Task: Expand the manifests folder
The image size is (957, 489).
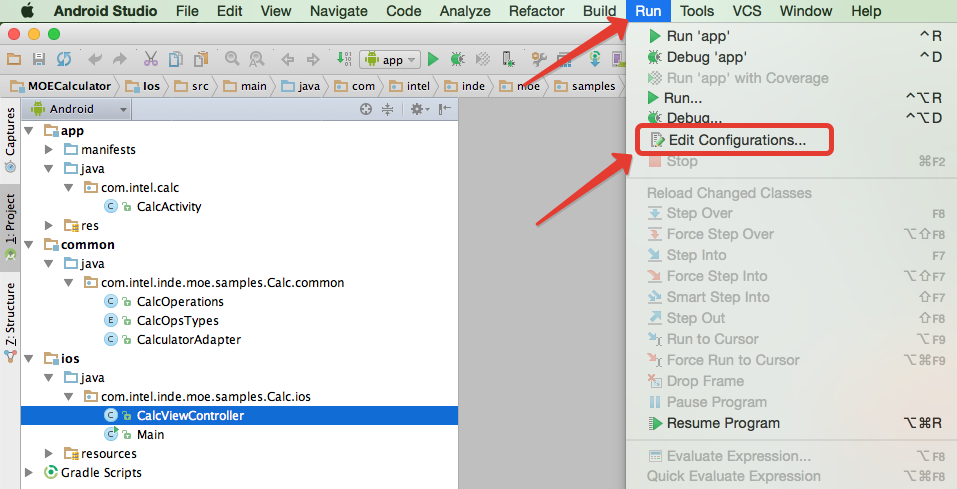Action: coord(49,150)
